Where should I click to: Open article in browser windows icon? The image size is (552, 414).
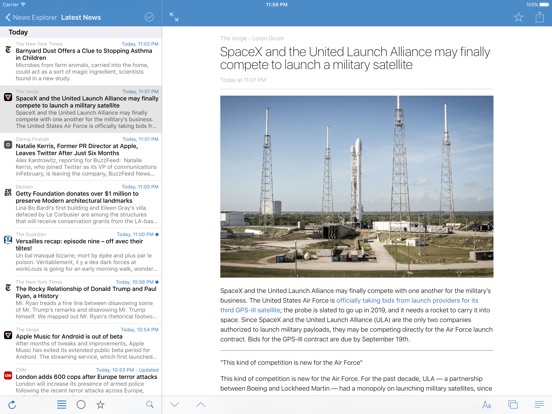coord(513,405)
